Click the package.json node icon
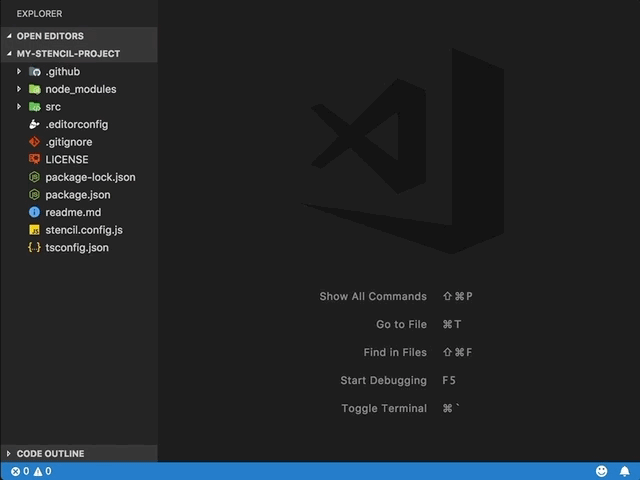Viewport: 640px width, 480px height. 35,195
